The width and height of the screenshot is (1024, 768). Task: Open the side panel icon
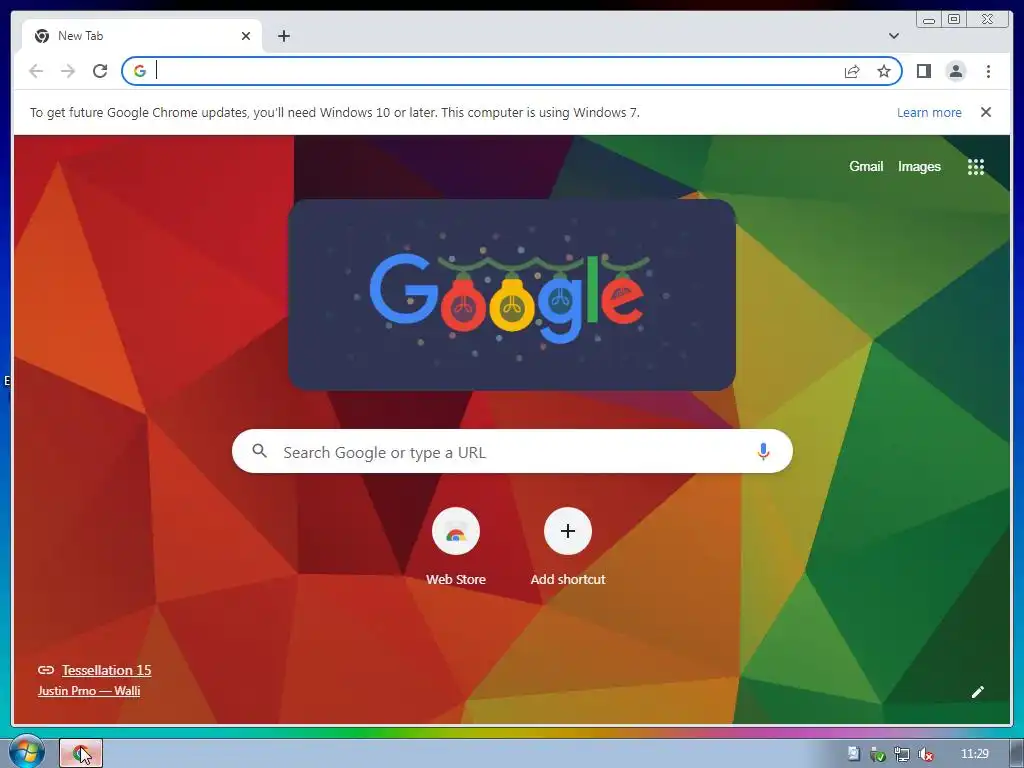(923, 71)
